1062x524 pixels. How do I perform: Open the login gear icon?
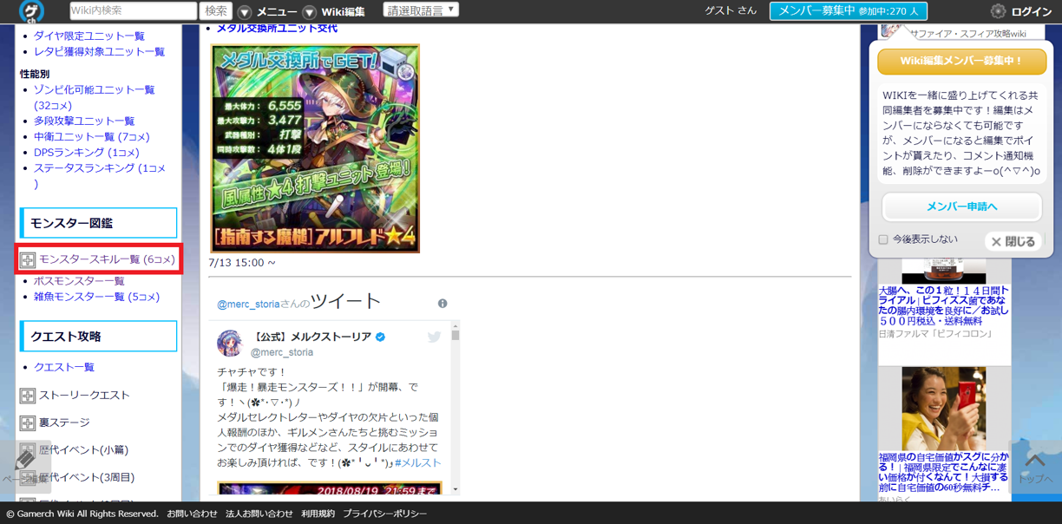tap(998, 12)
